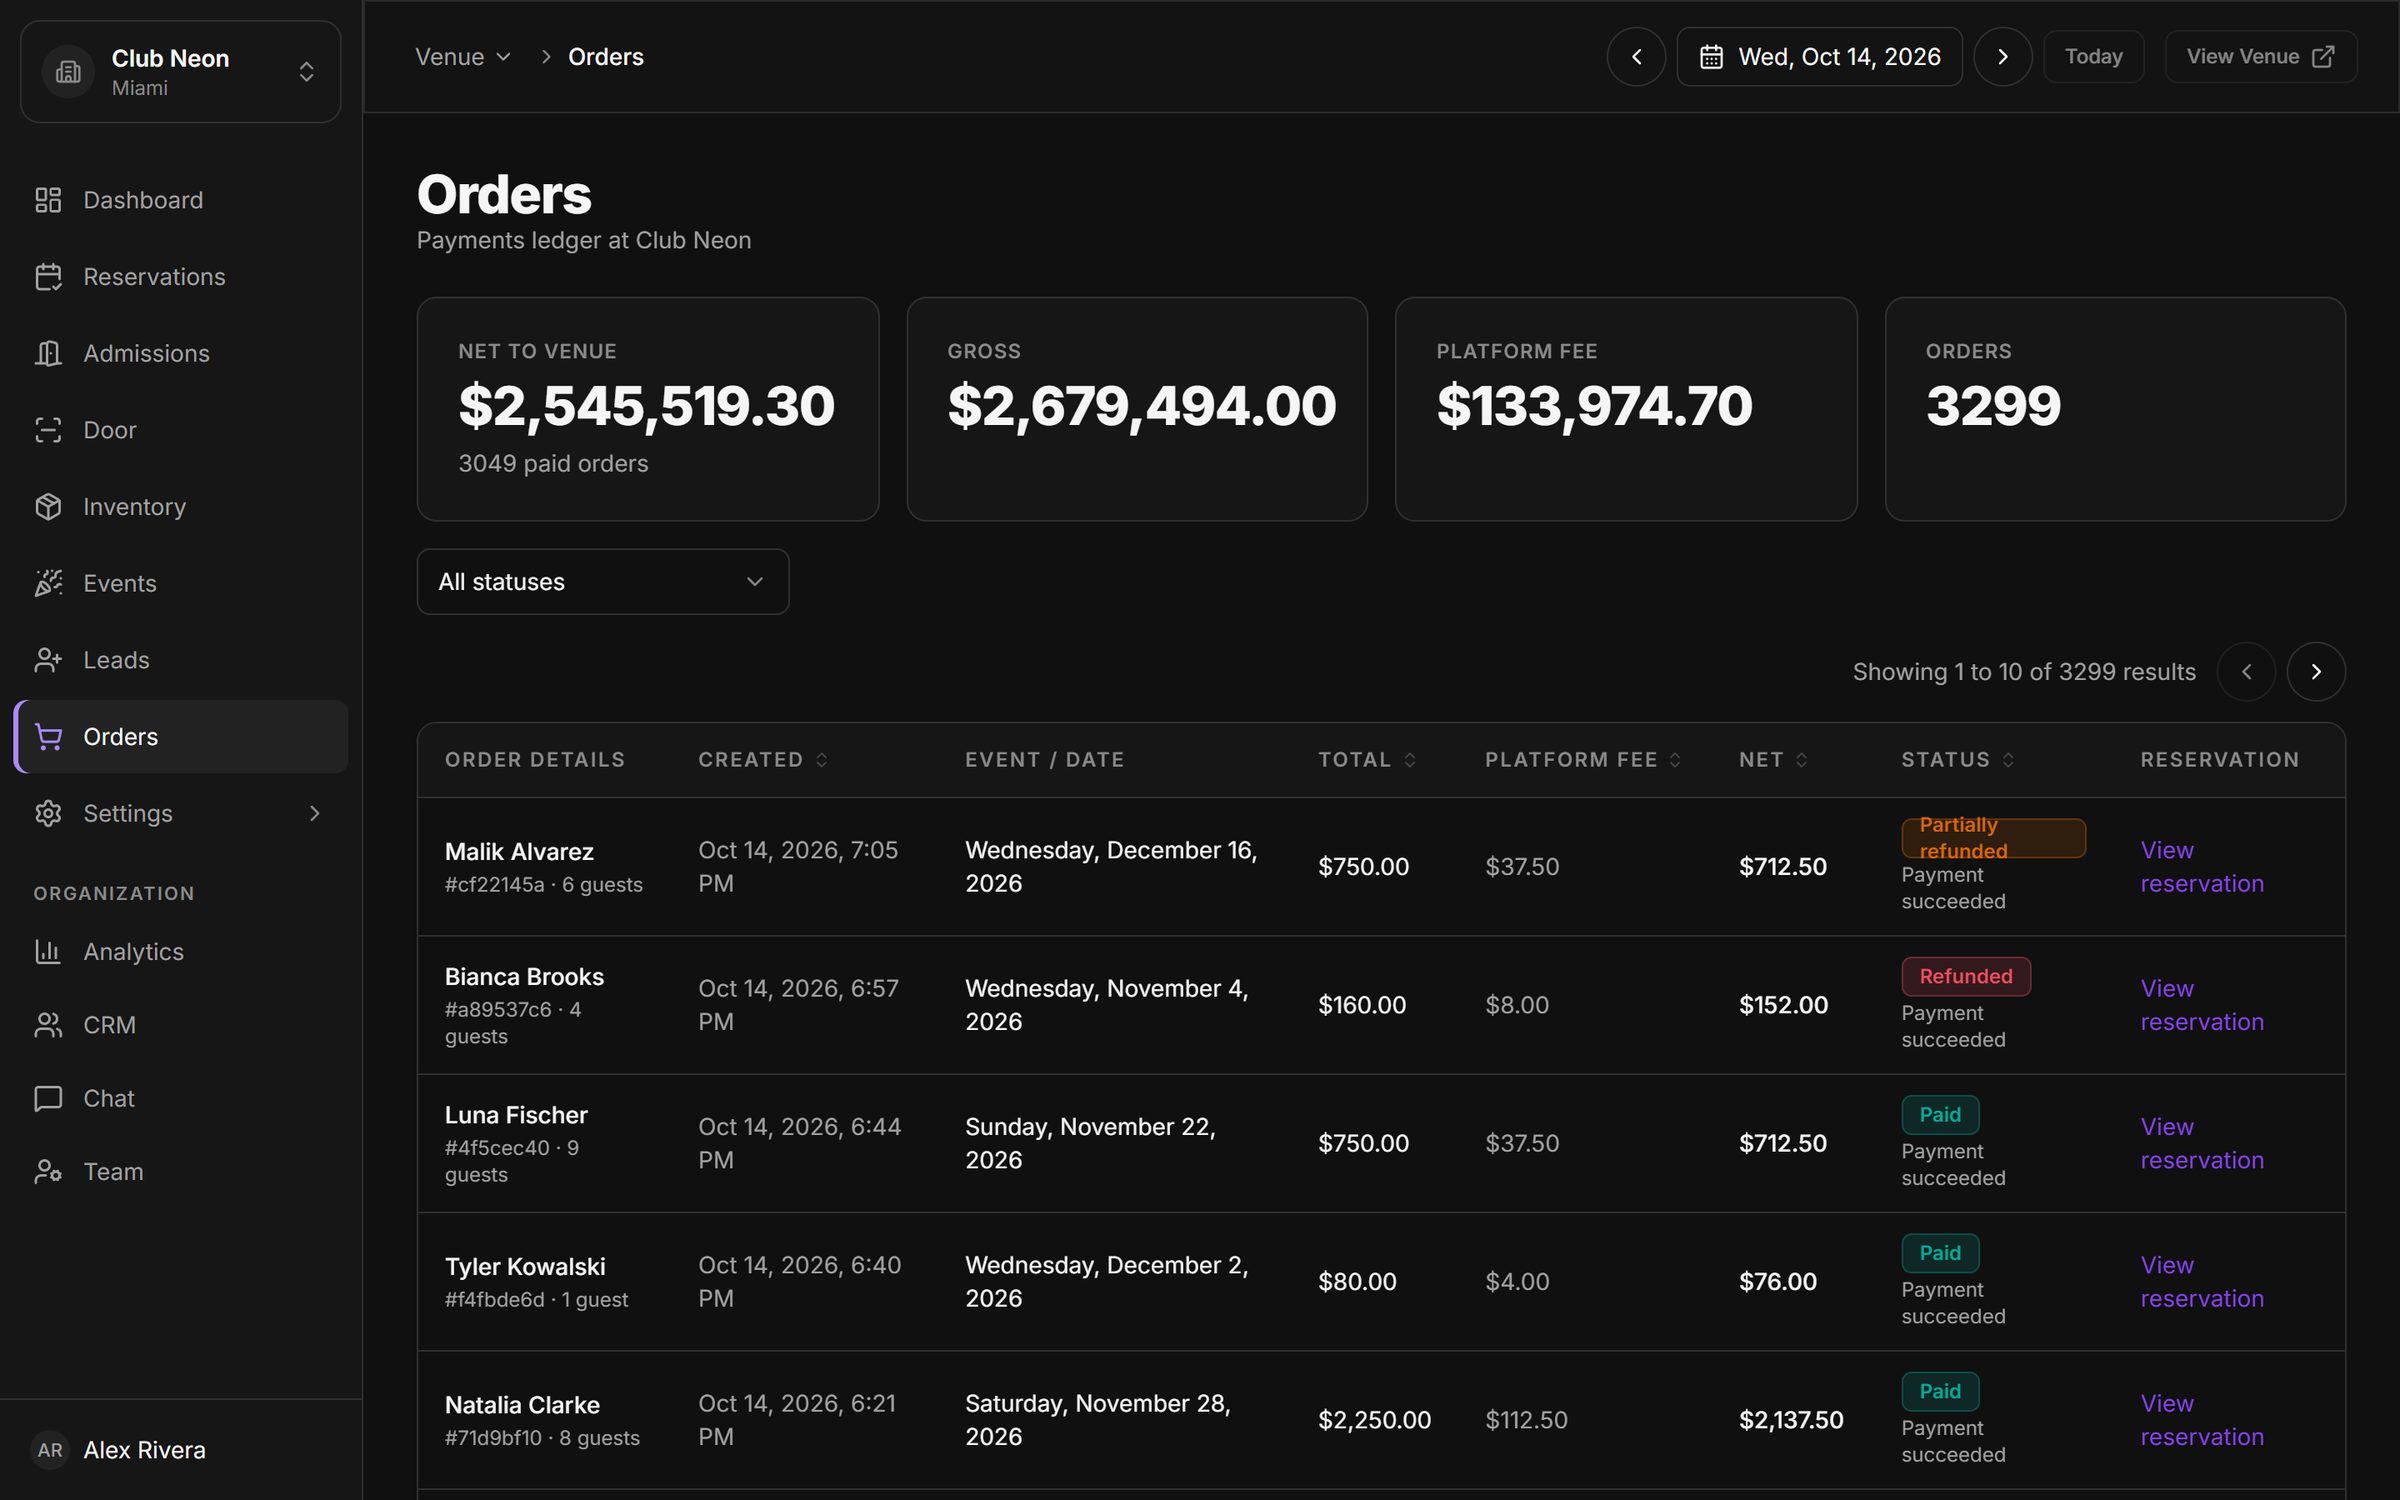This screenshot has width=2400, height=1500.
Task: Click the Orders shopping cart icon
Action: pos(48,737)
